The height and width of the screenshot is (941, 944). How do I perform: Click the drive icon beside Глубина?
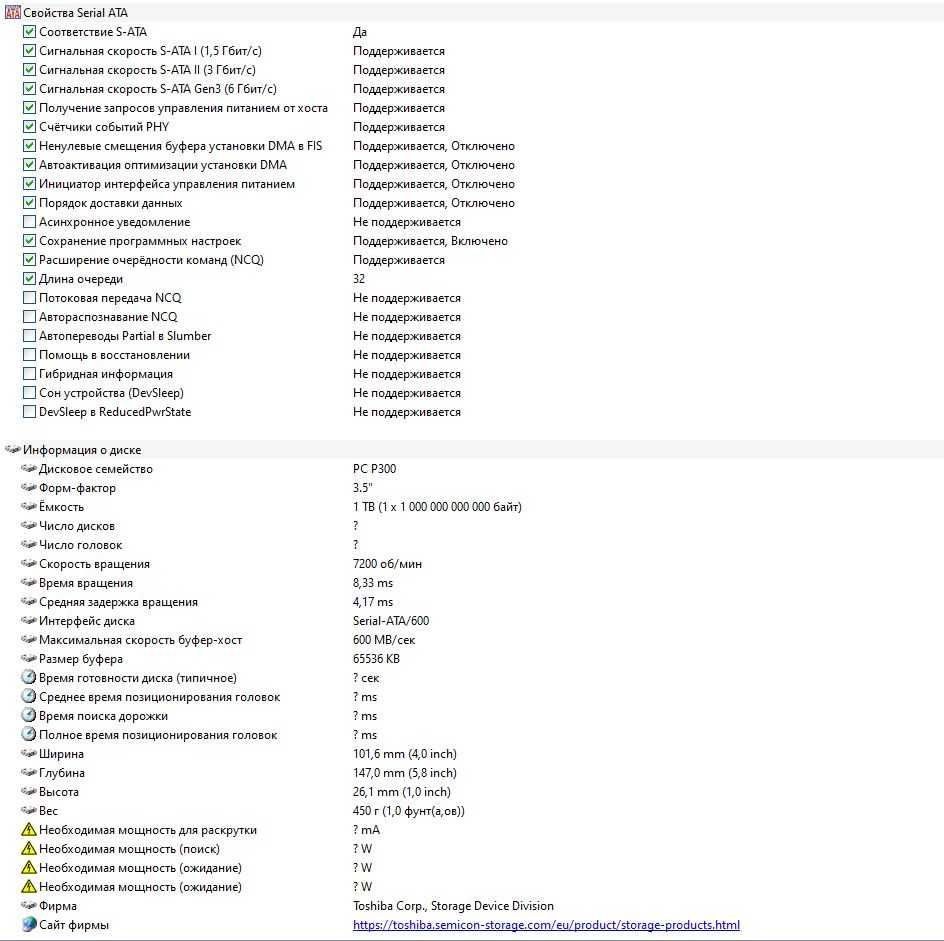tap(28, 772)
